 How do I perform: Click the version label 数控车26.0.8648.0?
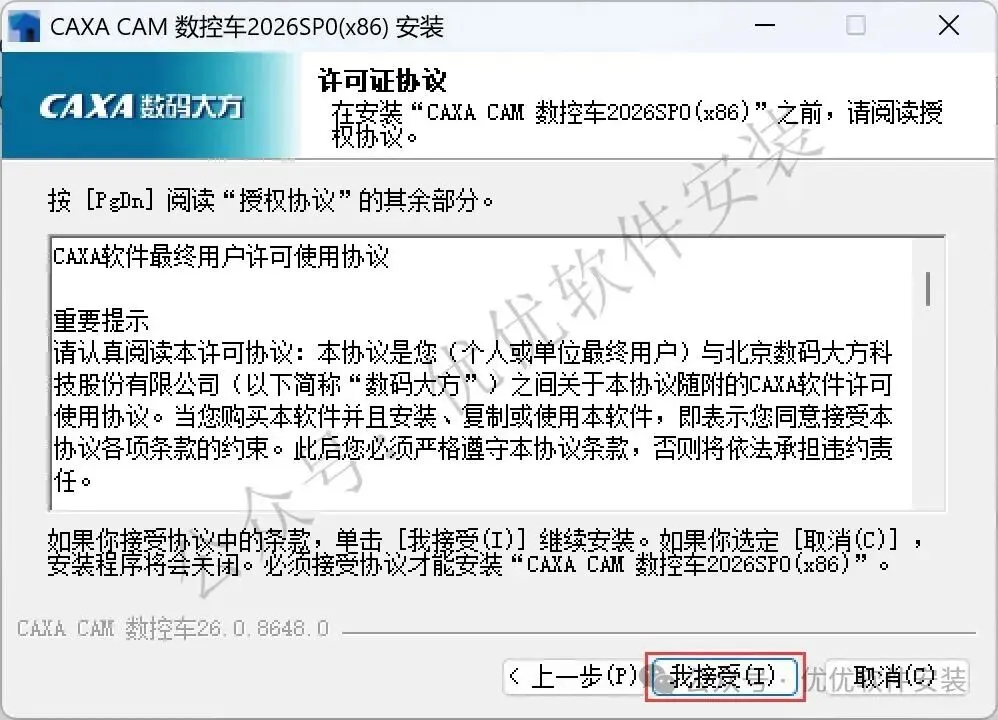click(x=173, y=629)
